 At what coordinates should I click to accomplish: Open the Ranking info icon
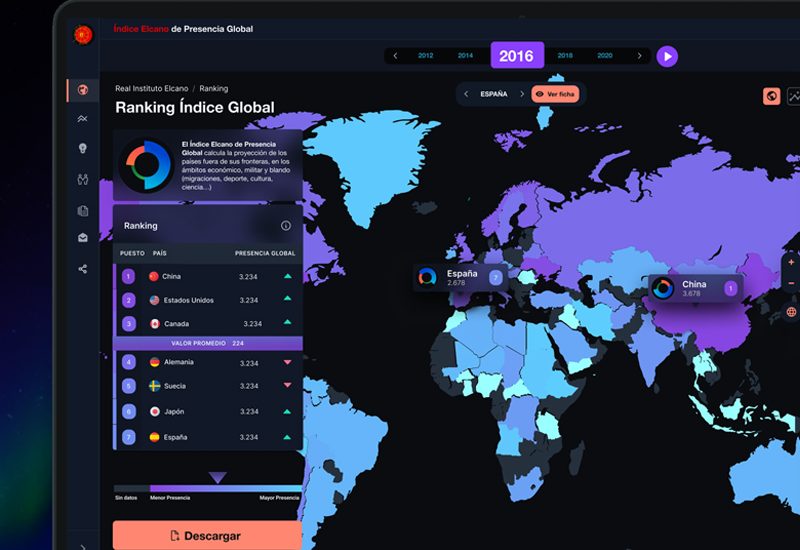(285, 226)
